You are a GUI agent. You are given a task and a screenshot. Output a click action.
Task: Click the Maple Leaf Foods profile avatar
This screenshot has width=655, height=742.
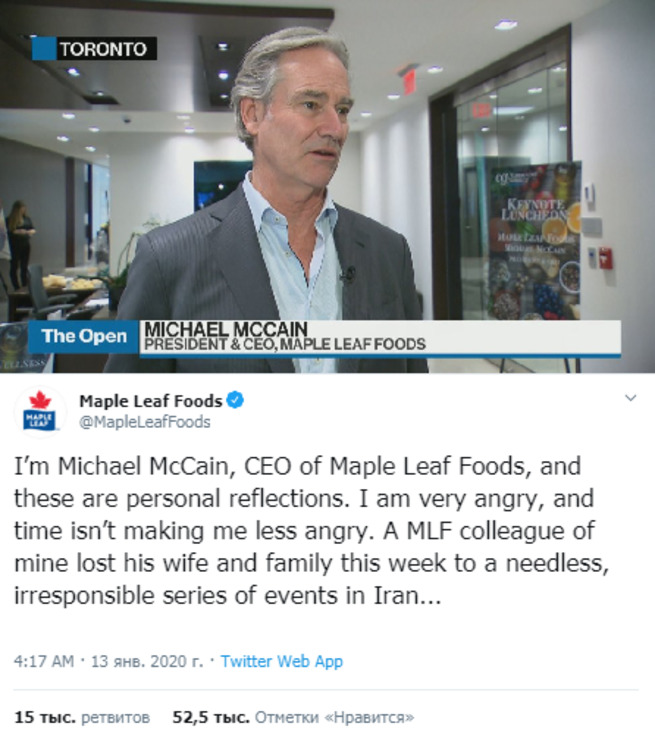click(40, 412)
